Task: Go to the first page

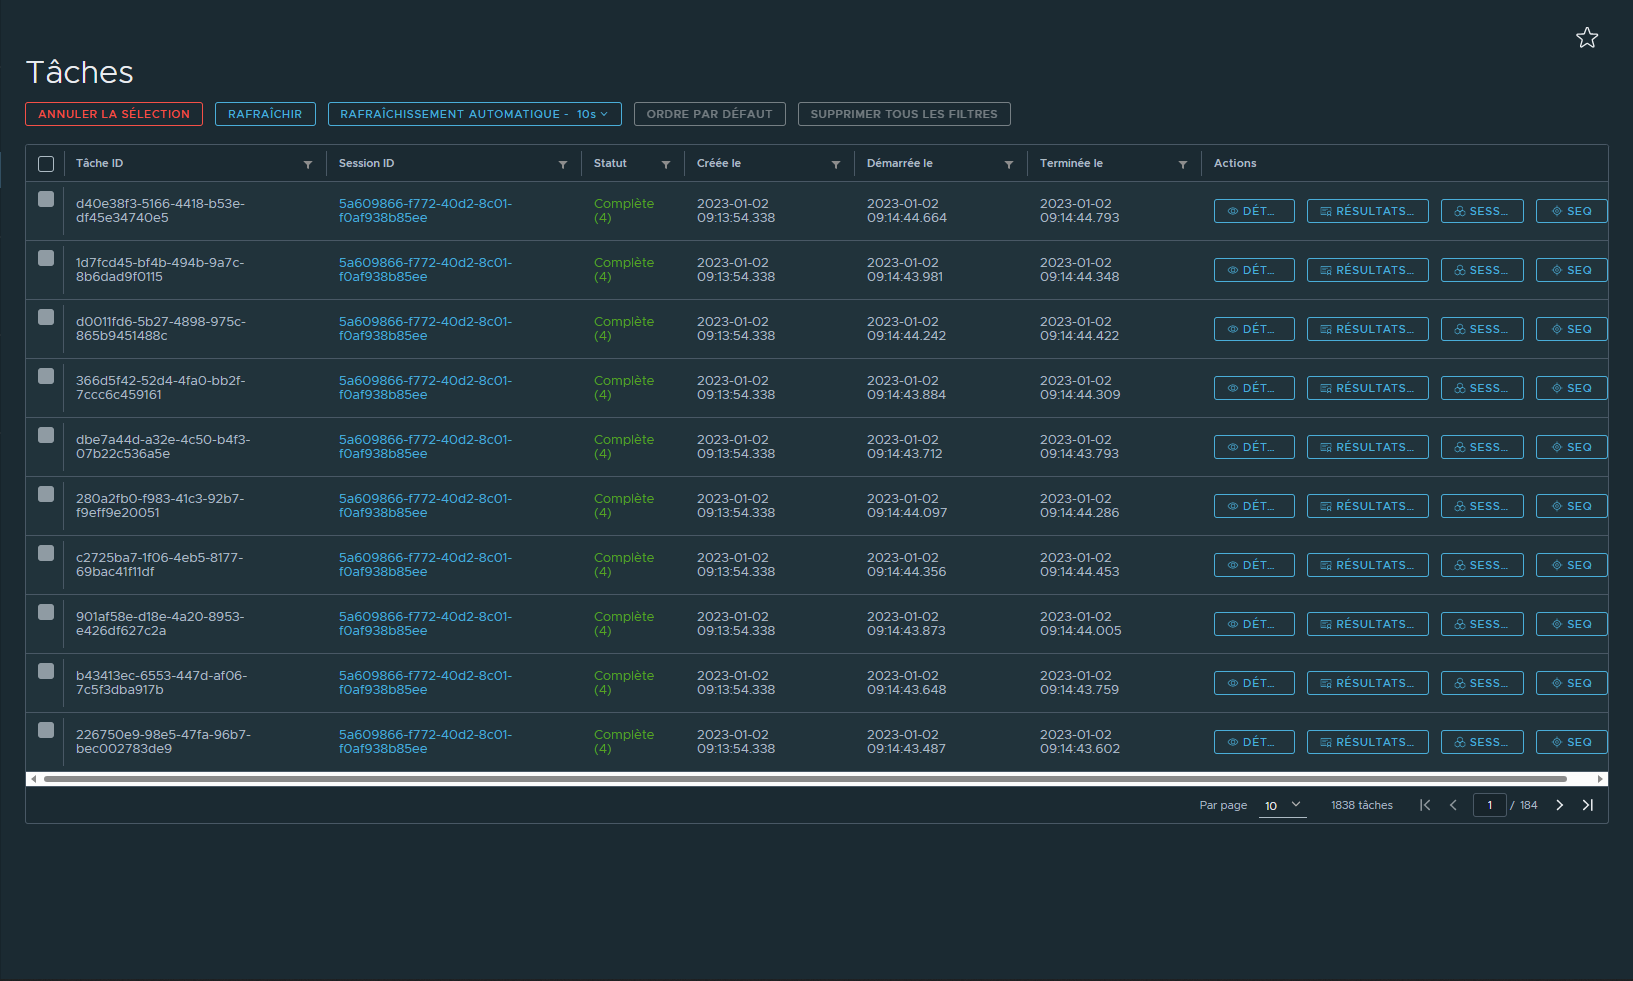Action: coord(1425,805)
